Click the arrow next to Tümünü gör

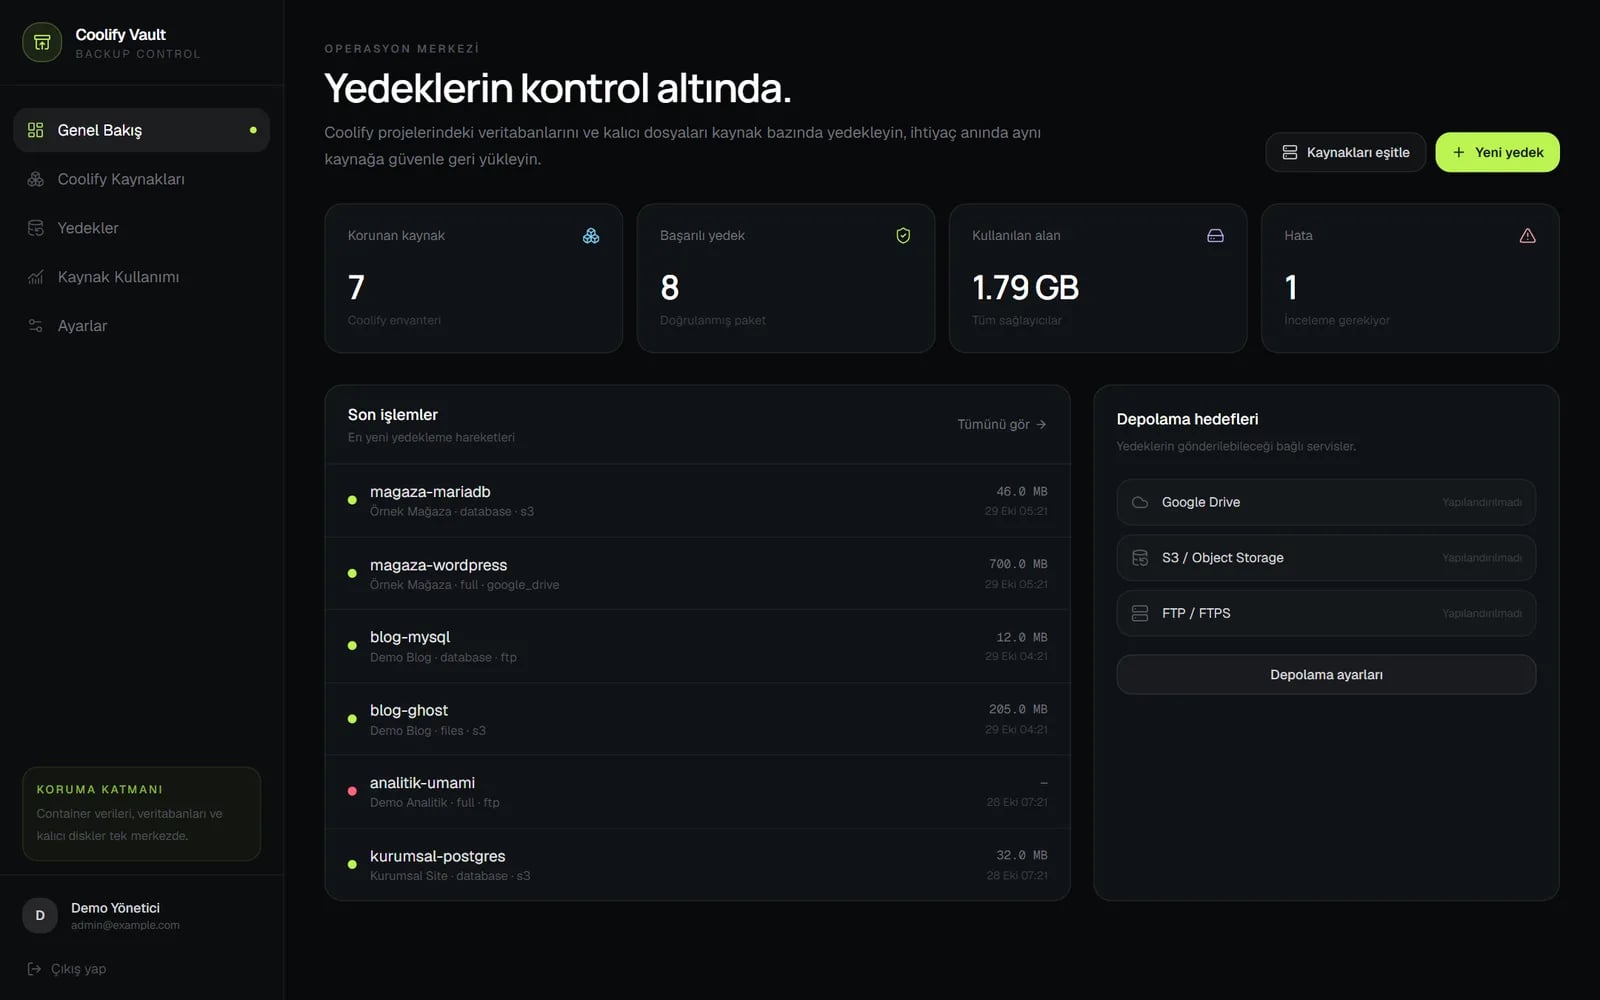(1041, 424)
